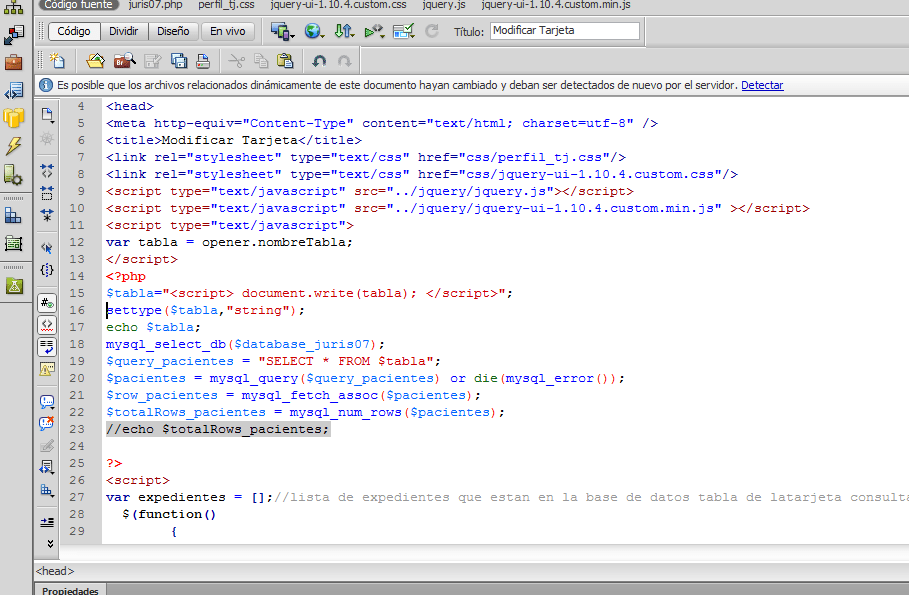
Task: Switch to Diseño view
Action: [x=173, y=31]
